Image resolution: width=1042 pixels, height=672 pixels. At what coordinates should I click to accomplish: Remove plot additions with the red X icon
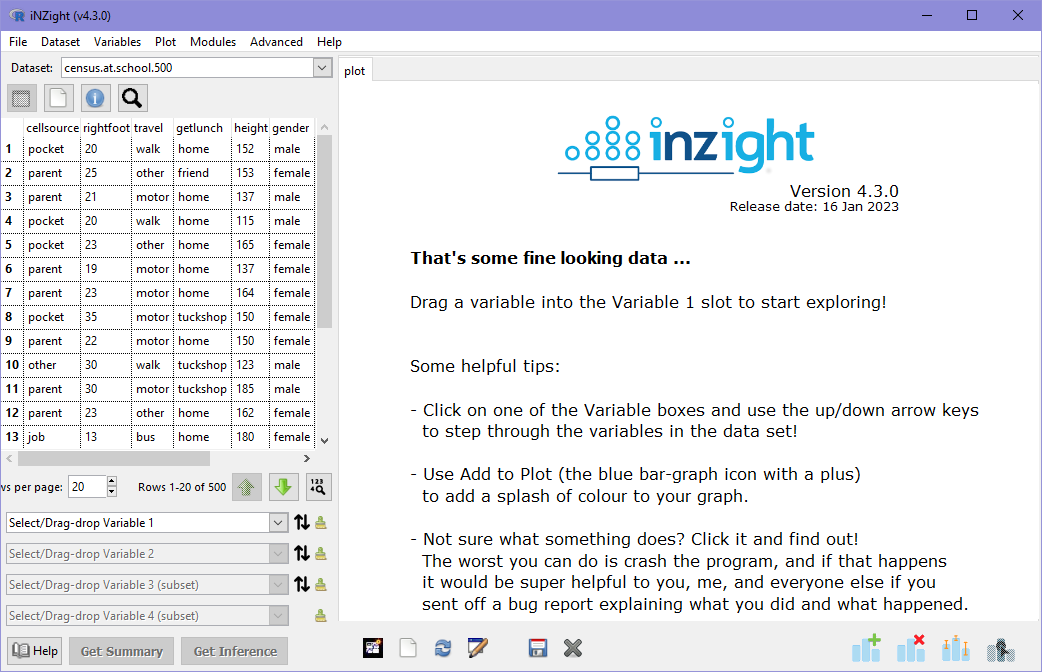pos(911,650)
